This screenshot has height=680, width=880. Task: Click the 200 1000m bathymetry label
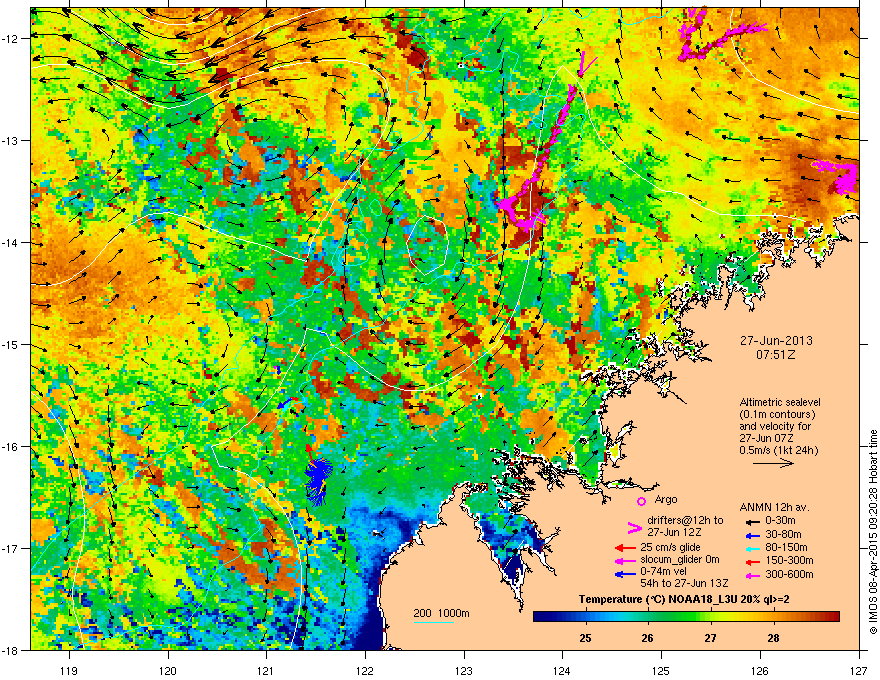441,613
